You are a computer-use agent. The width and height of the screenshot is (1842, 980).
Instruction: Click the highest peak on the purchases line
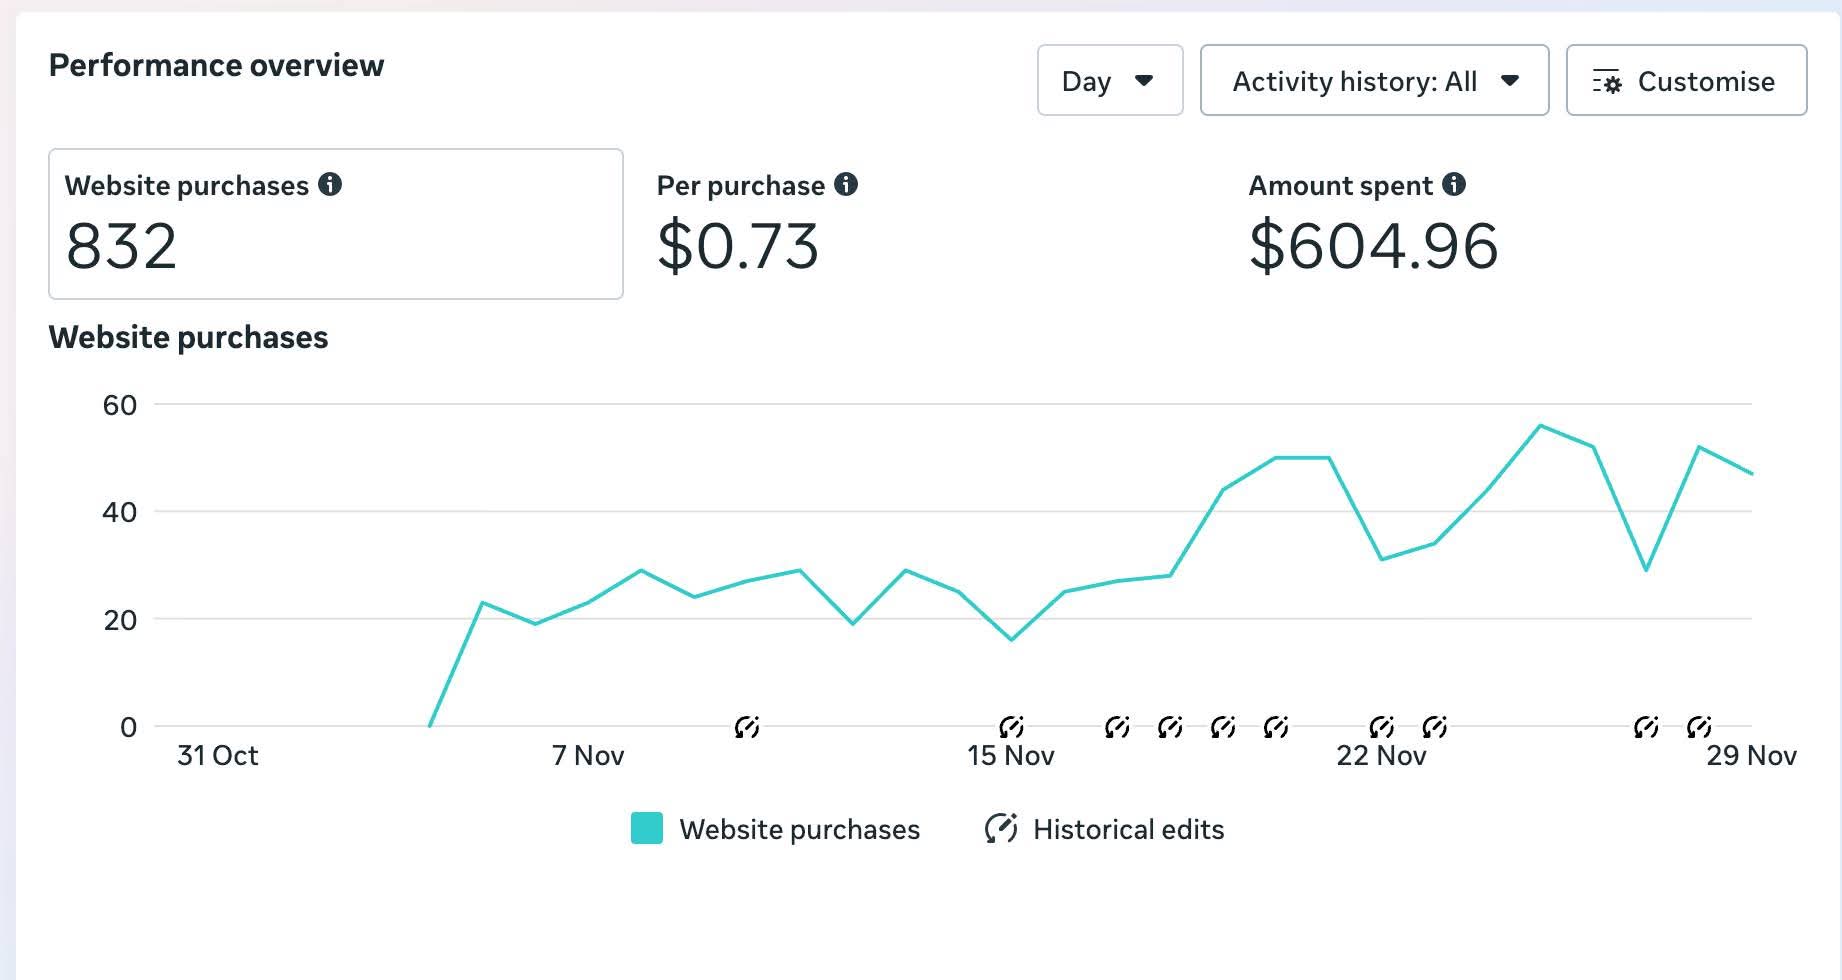tap(1540, 426)
